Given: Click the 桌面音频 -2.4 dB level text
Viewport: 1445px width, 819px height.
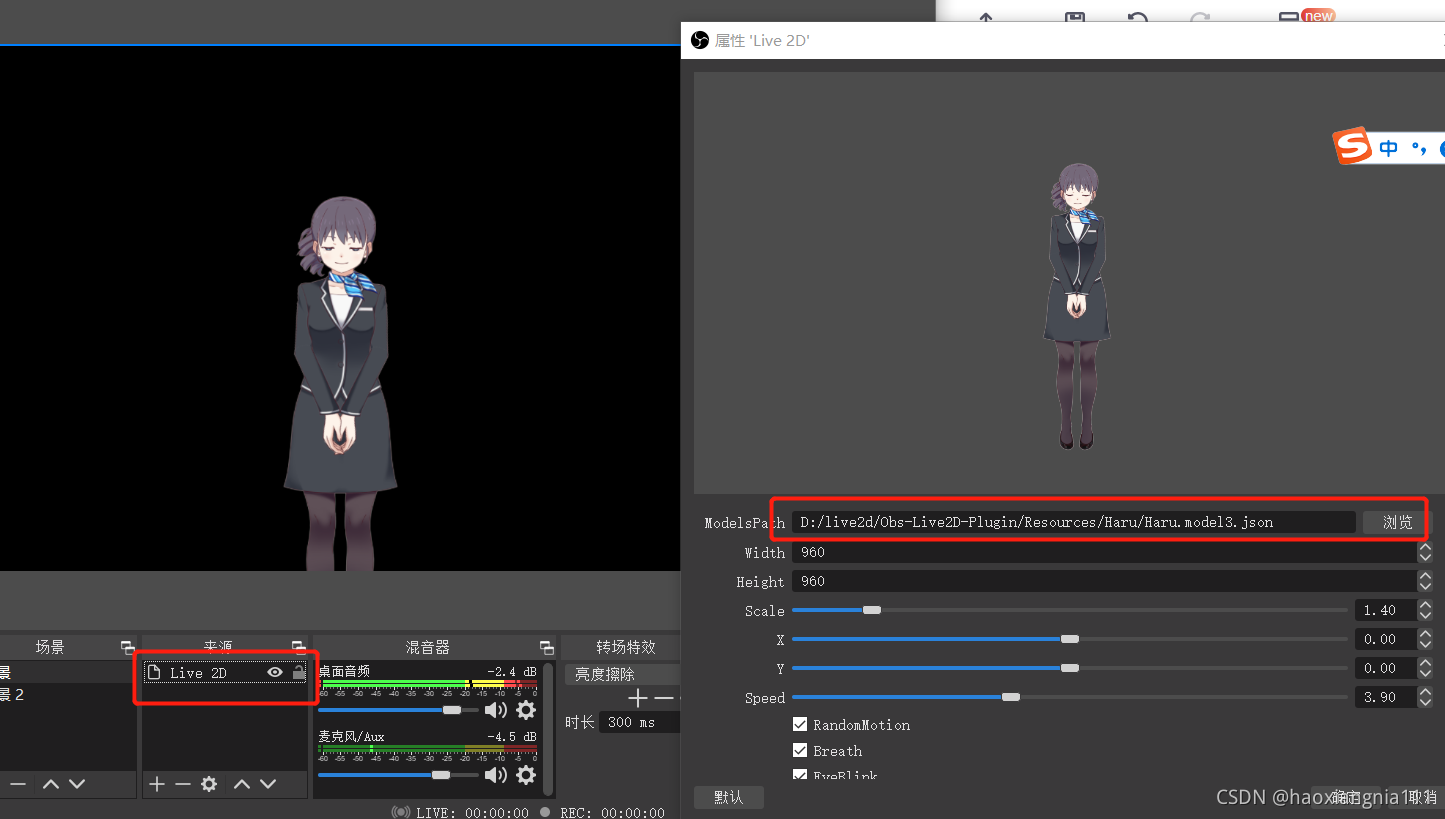Looking at the screenshot, I should [512, 672].
